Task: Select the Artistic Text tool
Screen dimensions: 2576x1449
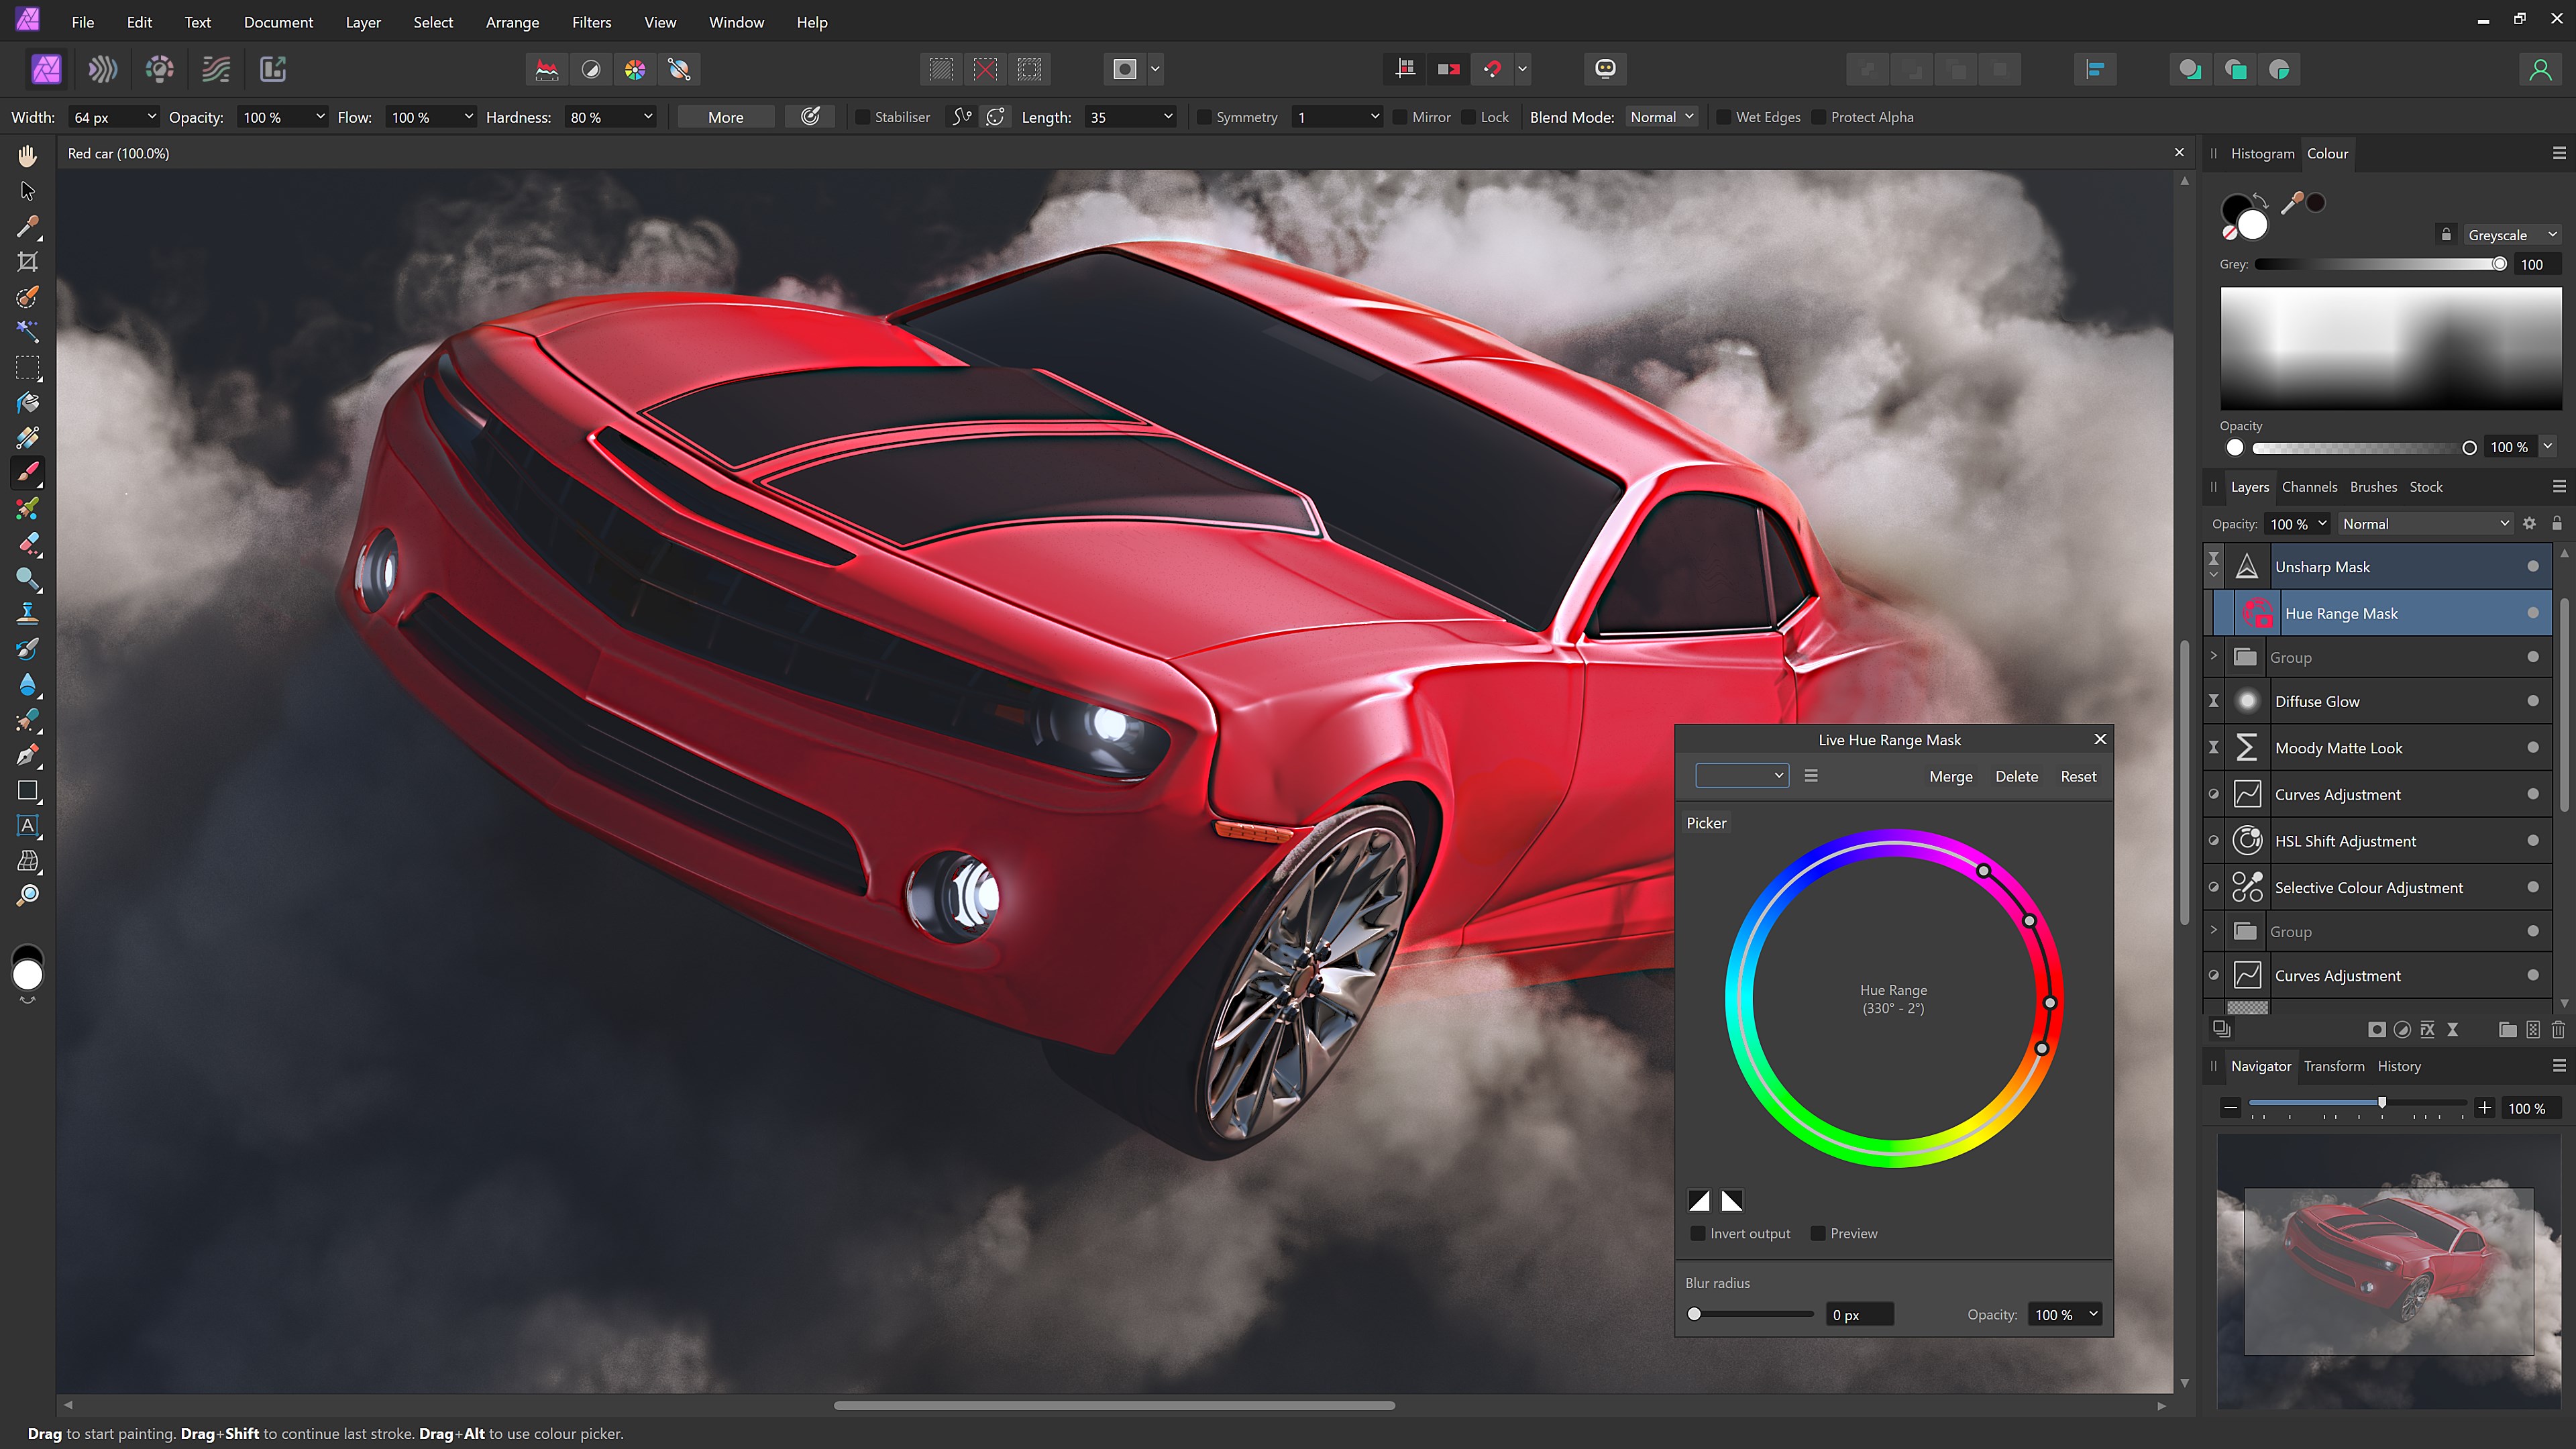Action: (x=27, y=826)
